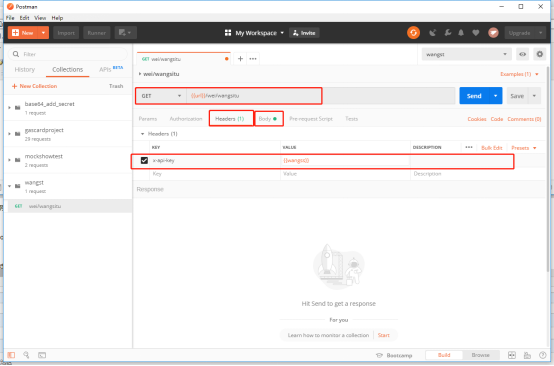Click the New Collection link
The height and width of the screenshot is (366, 554).
coord(35,86)
